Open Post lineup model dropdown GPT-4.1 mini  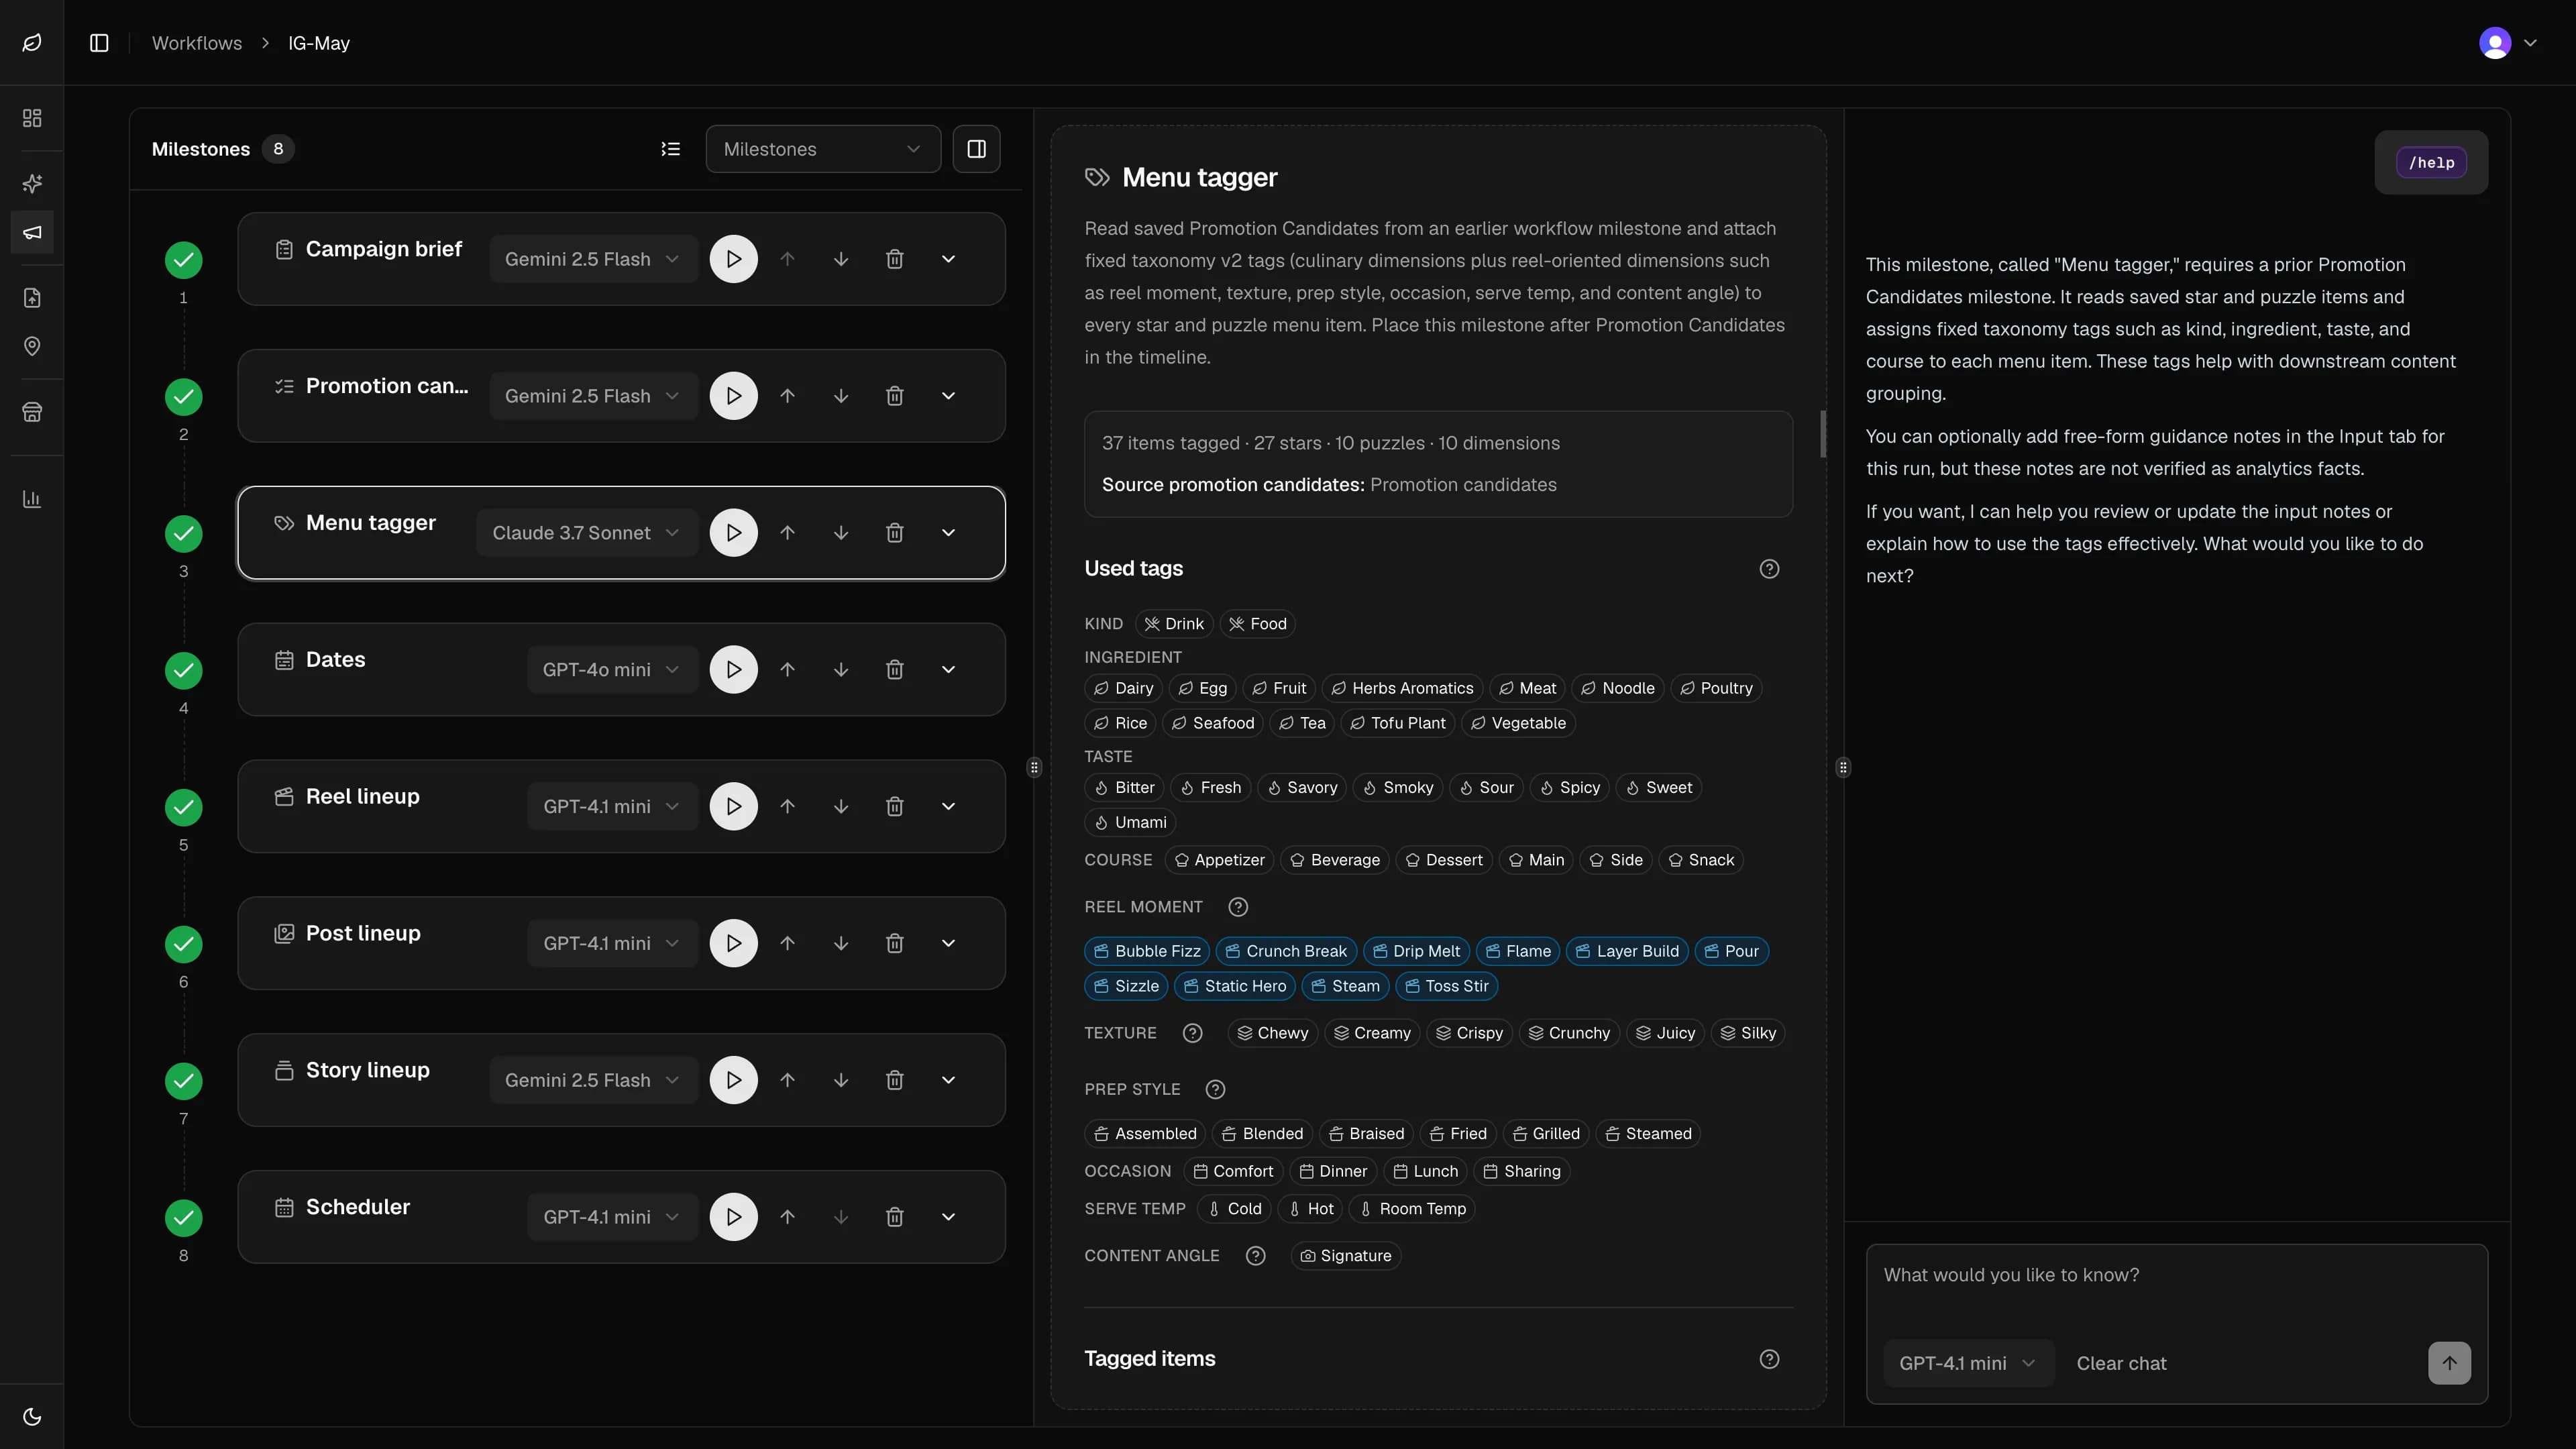[x=612, y=943]
